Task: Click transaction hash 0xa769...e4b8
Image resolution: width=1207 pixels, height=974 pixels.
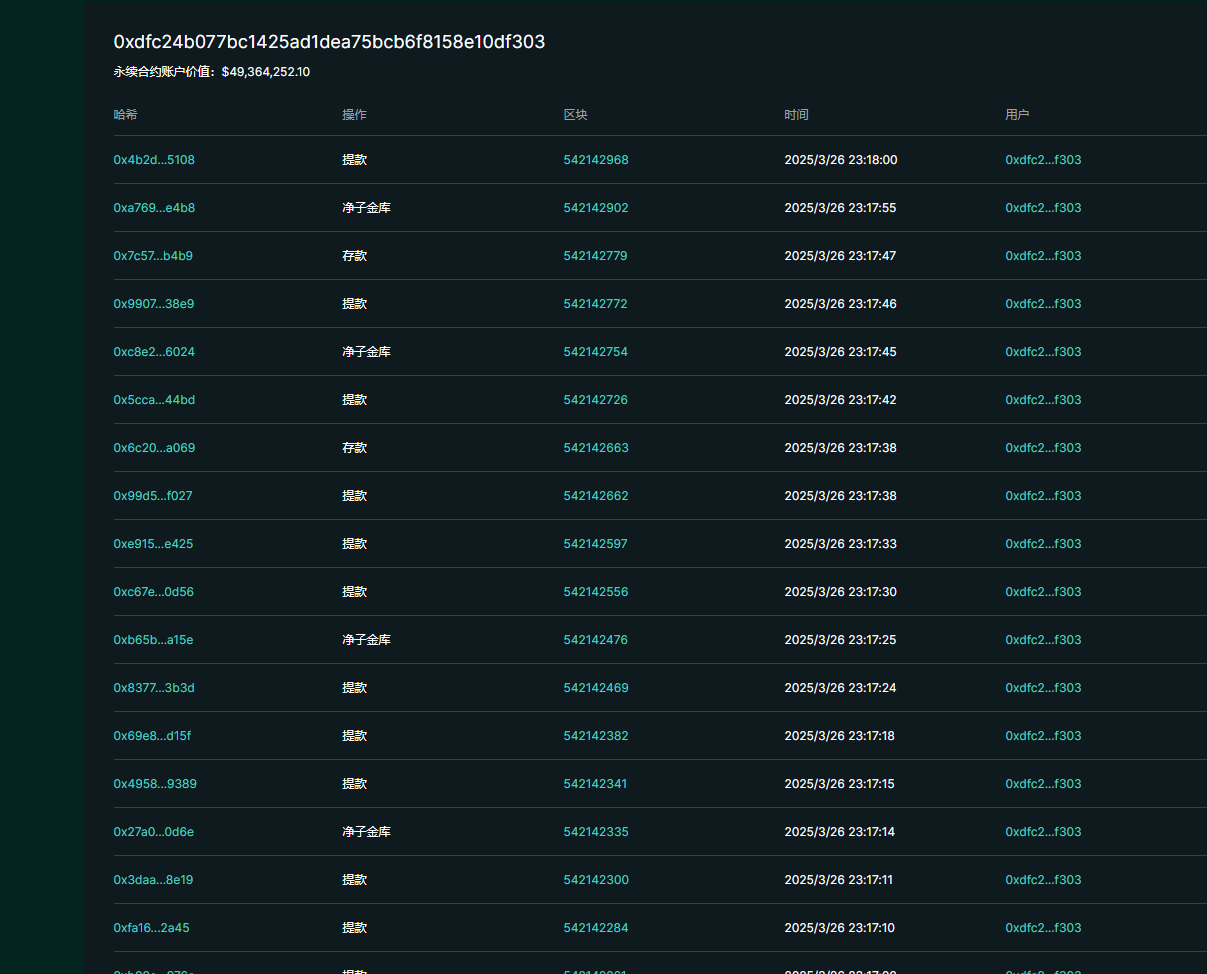Action: 154,208
